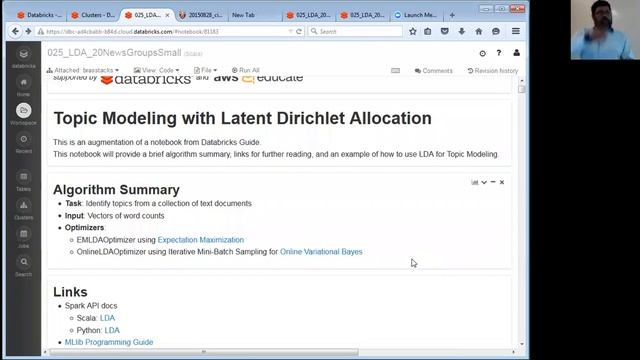This screenshot has width=640, height=360.
Task: Click the browser back arrow
Action: (x=15, y=31)
